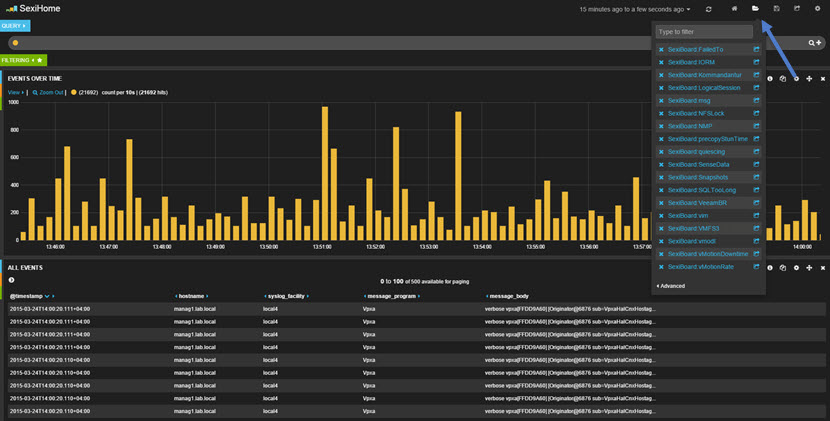This screenshot has height=421, width=830.
Task: Open dashboard settings gear in top bar
Action: (x=817, y=8)
